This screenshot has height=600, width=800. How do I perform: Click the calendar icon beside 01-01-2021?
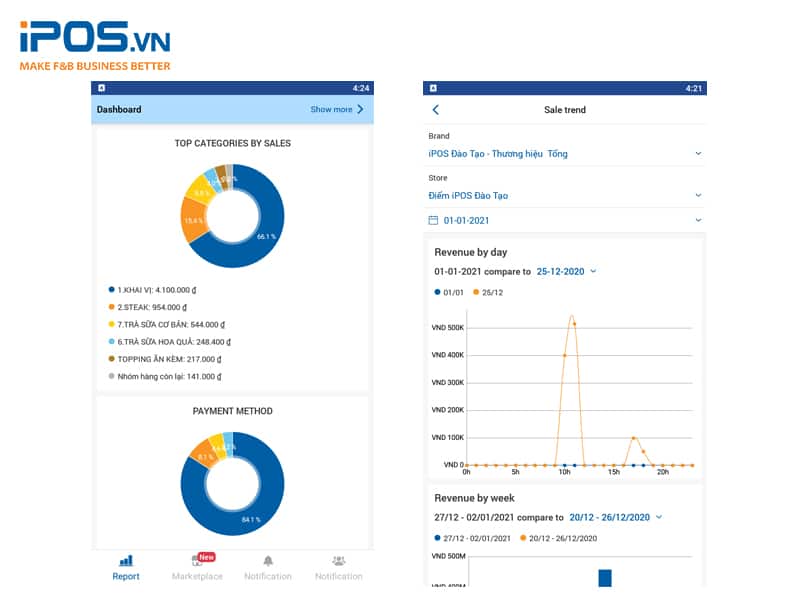click(433, 220)
